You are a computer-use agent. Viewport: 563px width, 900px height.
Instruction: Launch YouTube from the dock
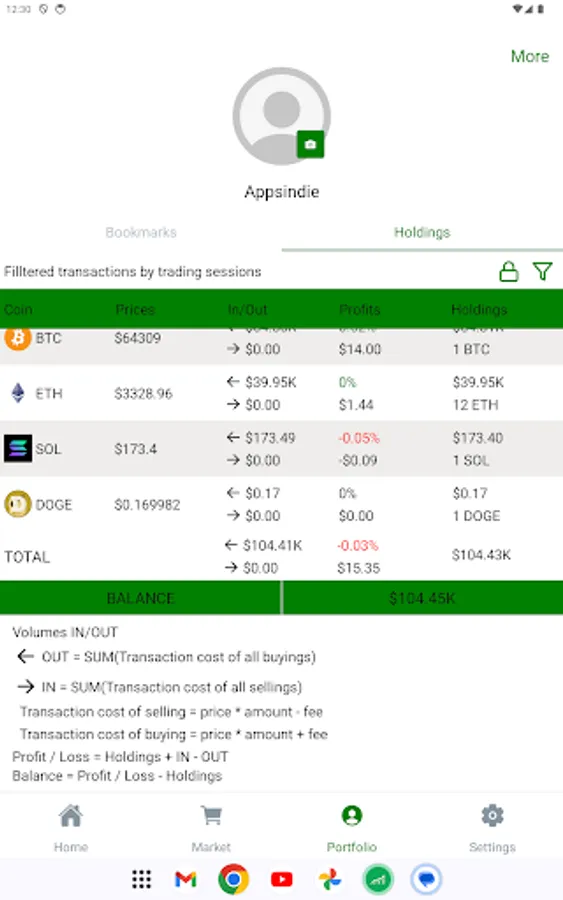click(281, 879)
